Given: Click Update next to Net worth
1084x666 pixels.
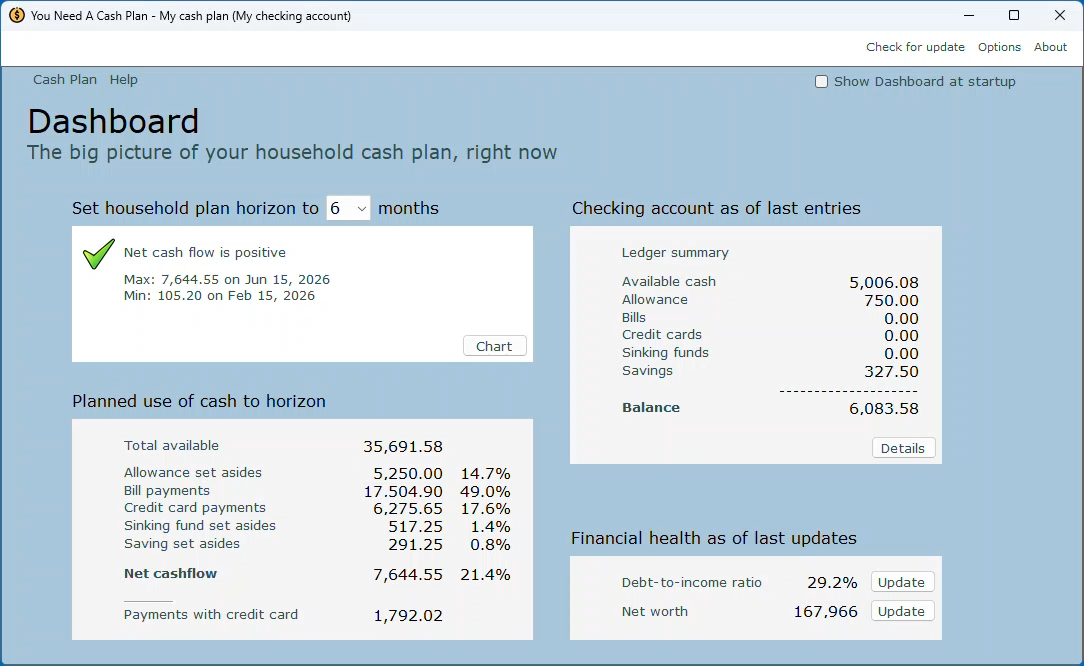Looking at the screenshot, I should coord(902,611).
